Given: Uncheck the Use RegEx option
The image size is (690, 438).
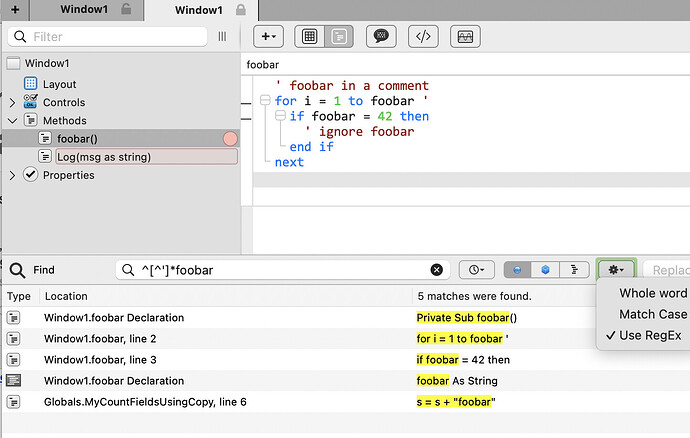Looking at the screenshot, I should coord(650,336).
